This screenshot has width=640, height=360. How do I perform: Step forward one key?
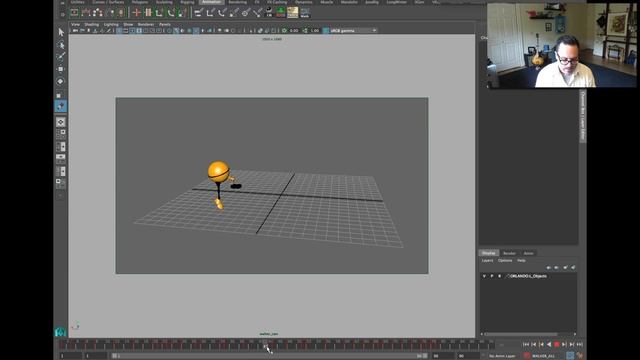coord(564,345)
